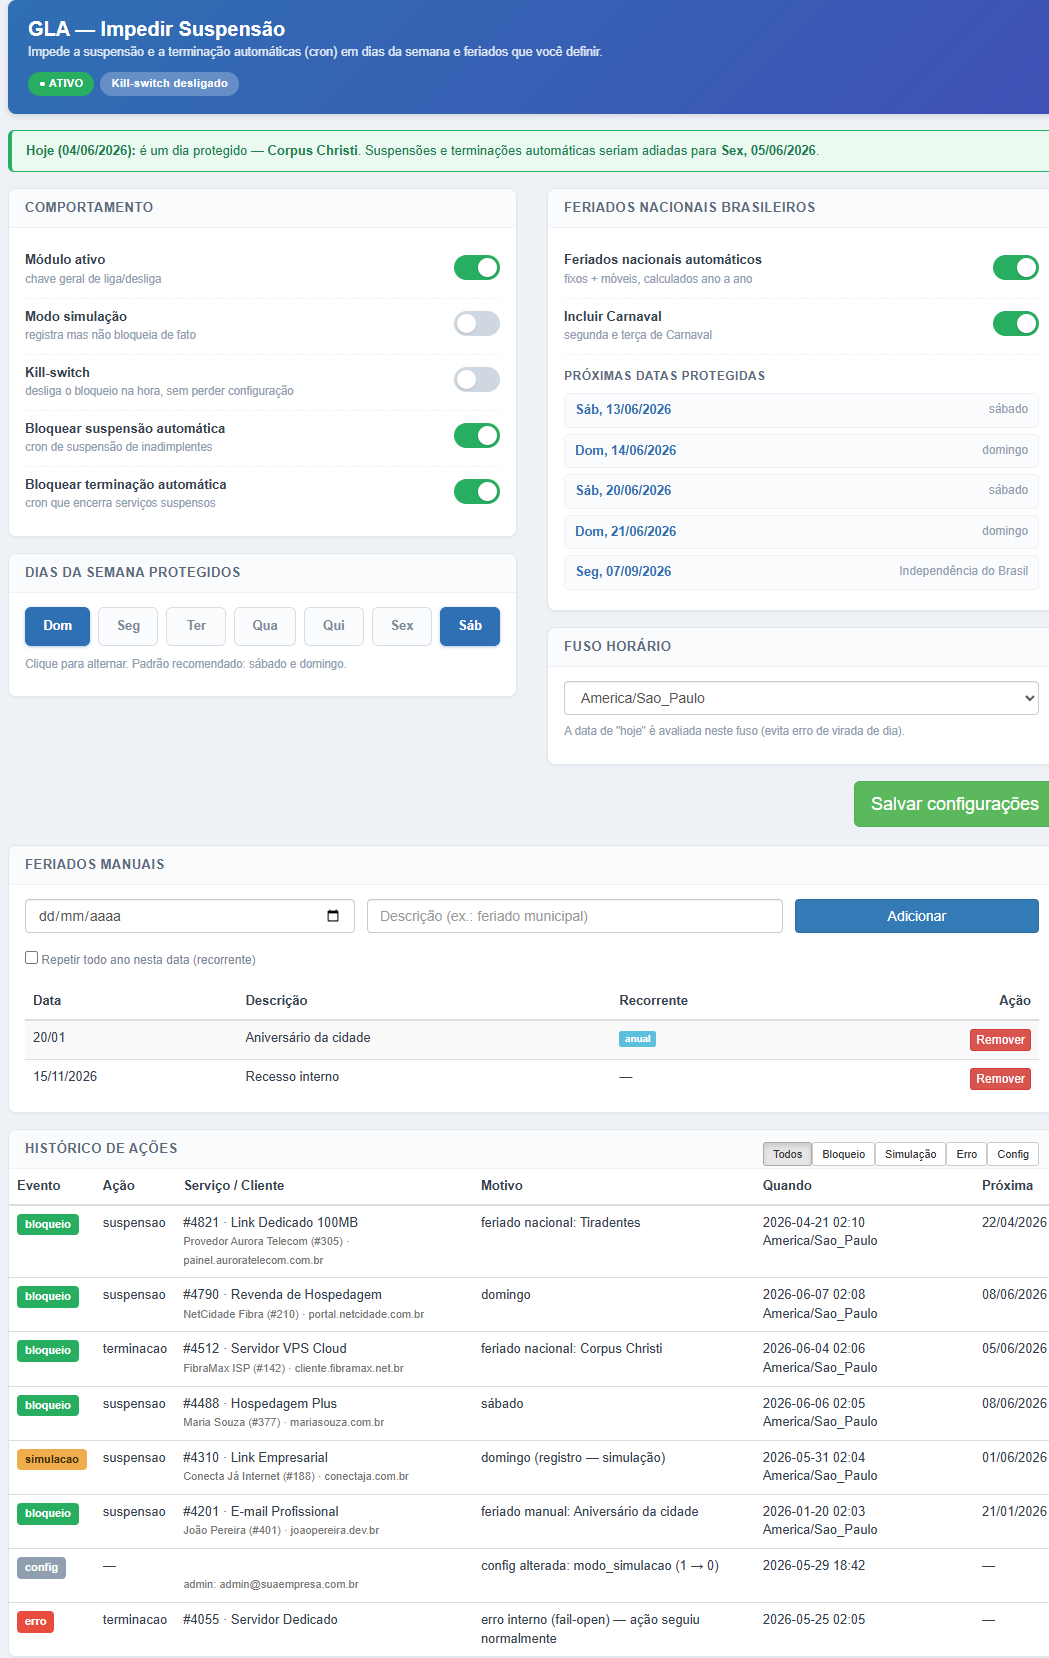The image size is (1049, 1658).
Task: Click the Kill-switch desligado badge
Action: coord(169,84)
